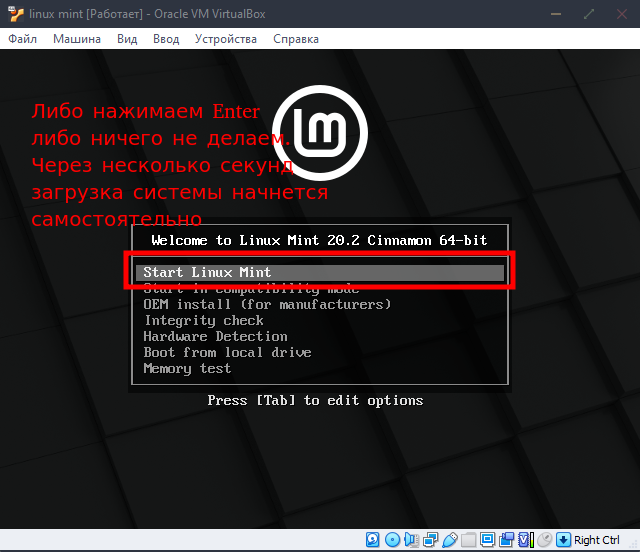This screenshot has width=640, height=552.
Task: Click the USB devices icon
Action: coord(450,540)
